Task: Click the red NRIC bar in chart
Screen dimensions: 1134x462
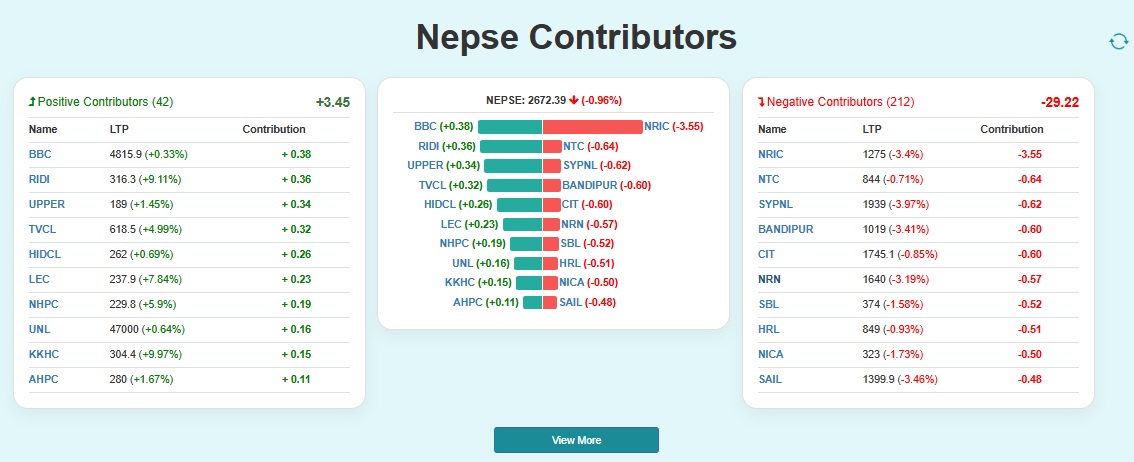Action: [x=592, y=127]
